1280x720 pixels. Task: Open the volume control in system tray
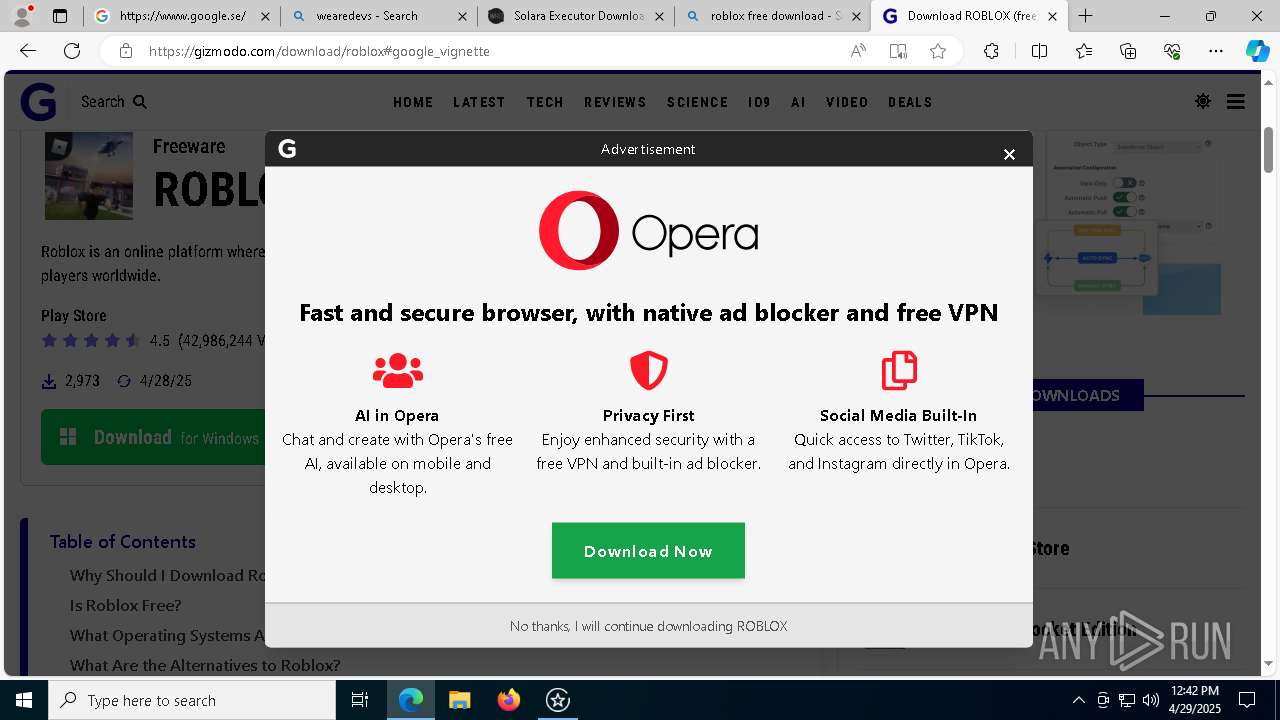1150,700
